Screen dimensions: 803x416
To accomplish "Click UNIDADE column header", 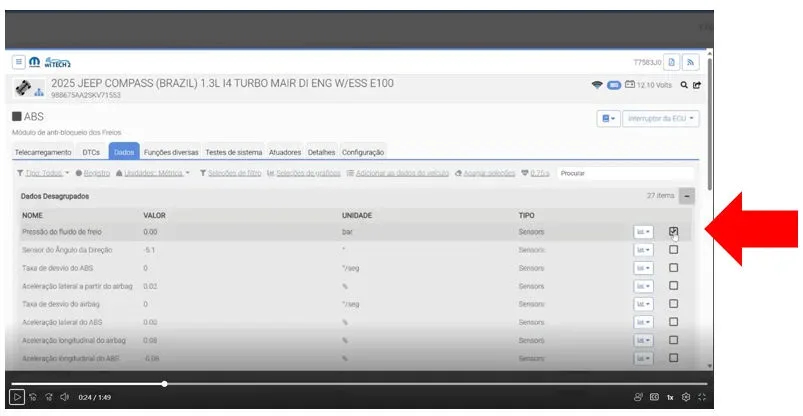I will click(357, 215).
